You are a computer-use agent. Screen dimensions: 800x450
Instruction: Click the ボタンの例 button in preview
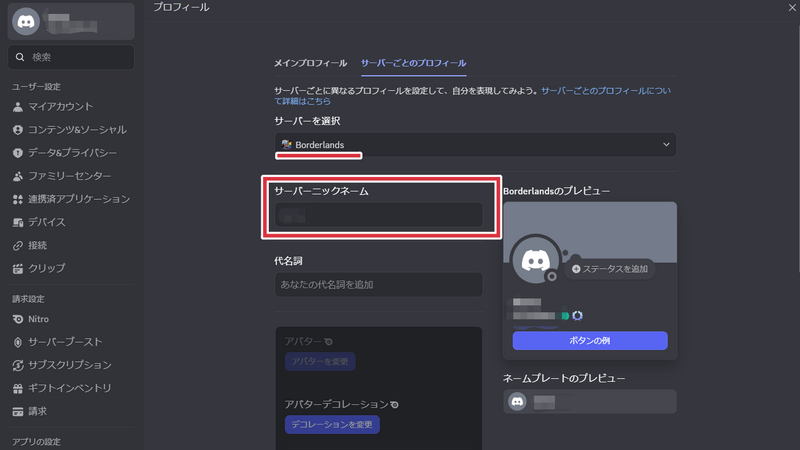[590, 341]
